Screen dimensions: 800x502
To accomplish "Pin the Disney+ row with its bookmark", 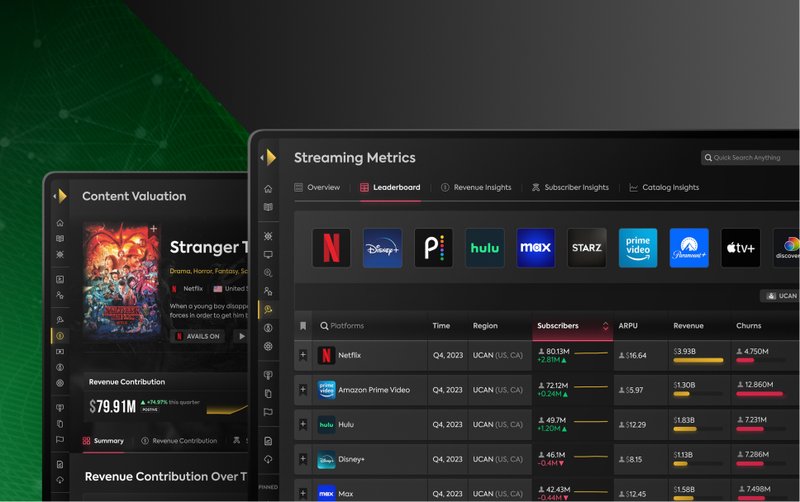I will (x=303, y=459).
